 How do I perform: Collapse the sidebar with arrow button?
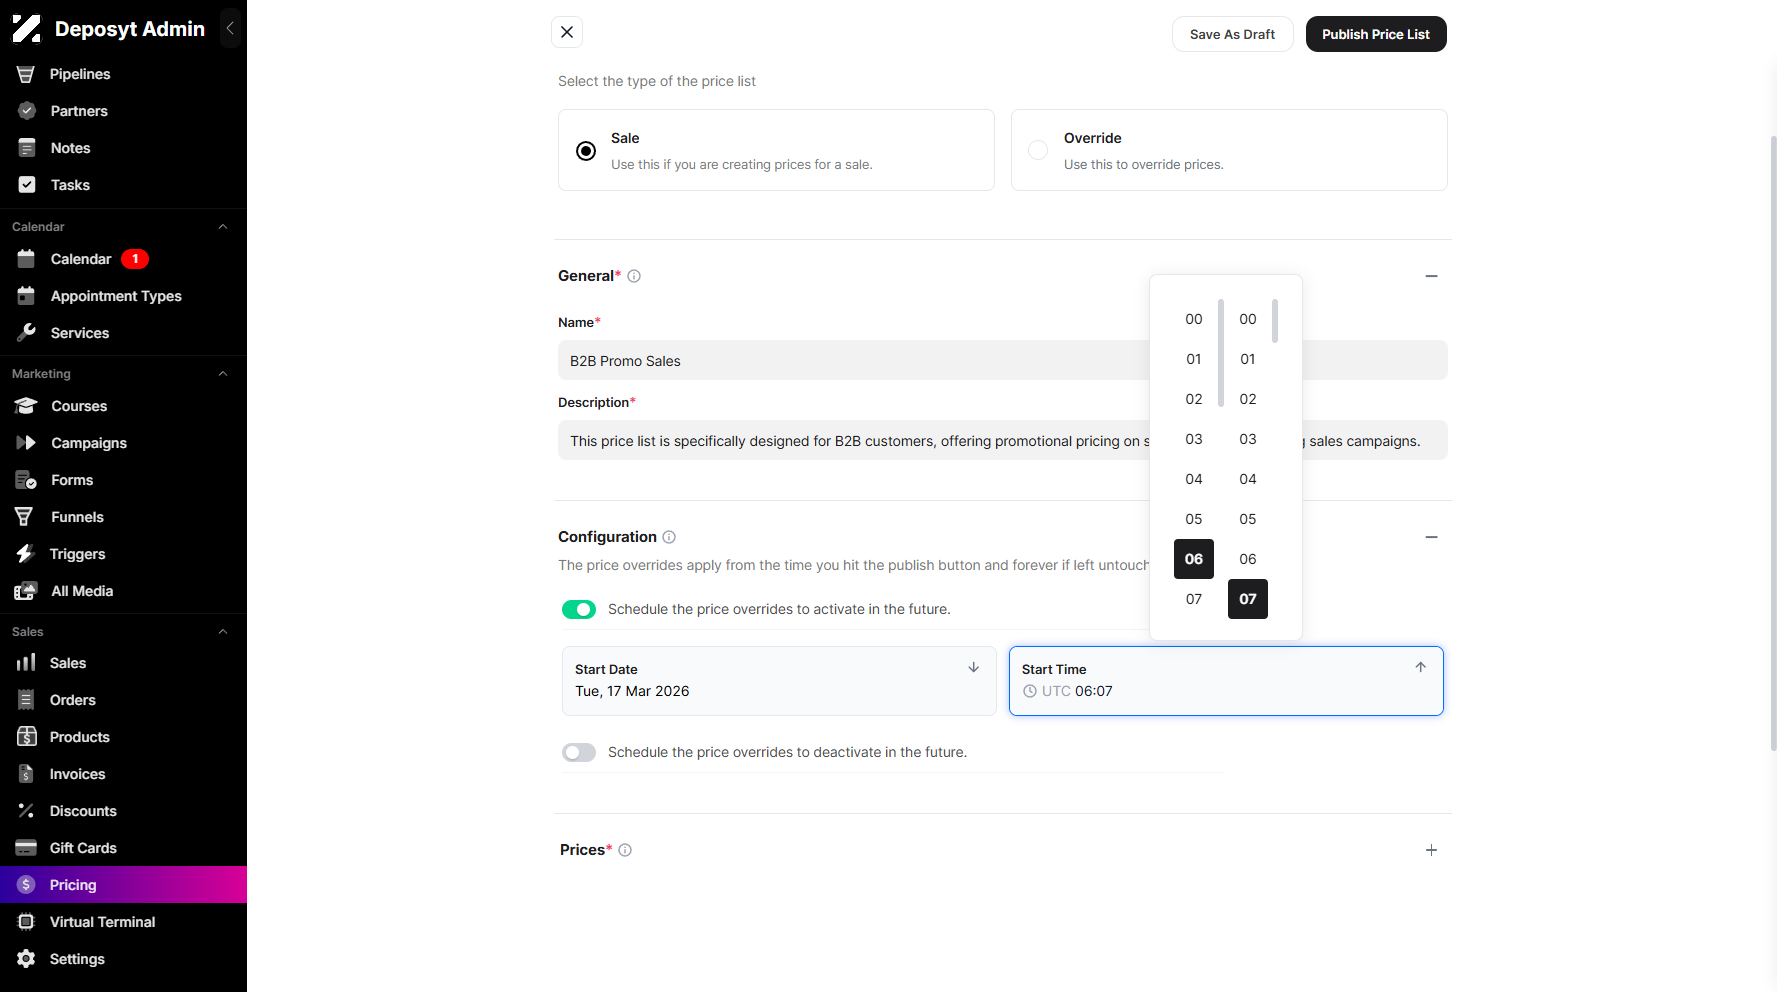click(x=230, y=28)
